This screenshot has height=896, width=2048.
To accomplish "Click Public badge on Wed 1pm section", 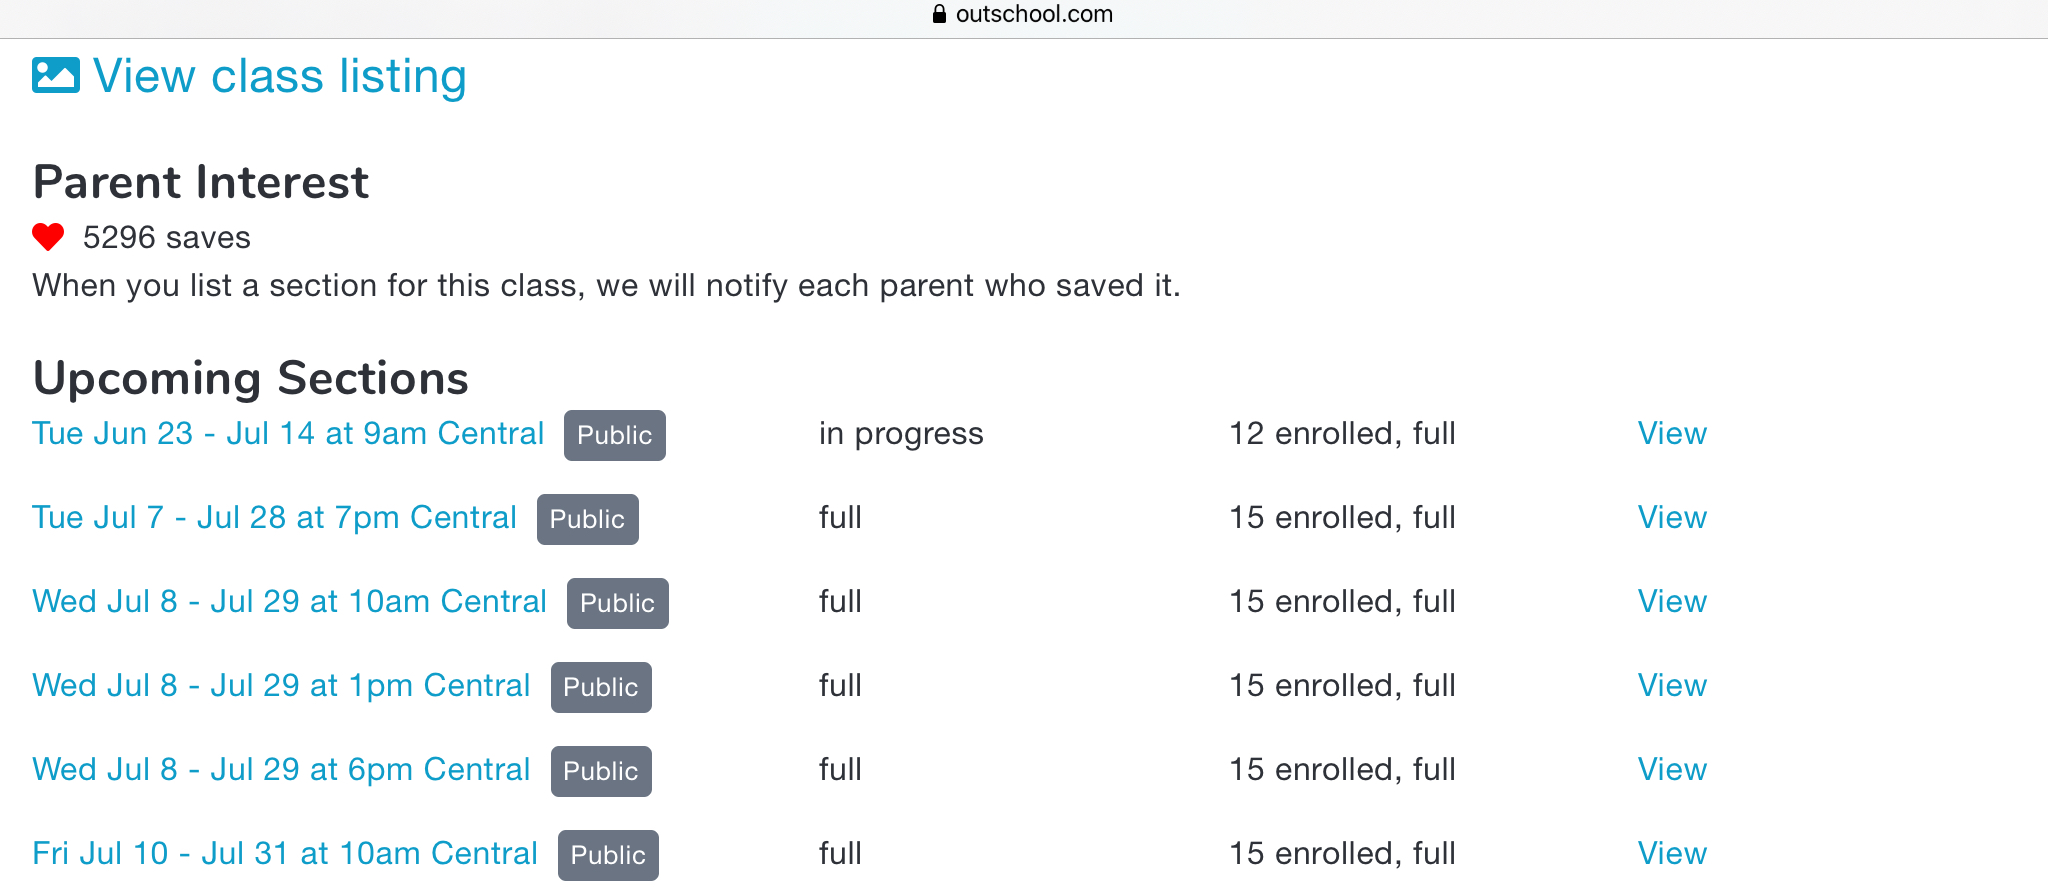I will tap(600, 688).
